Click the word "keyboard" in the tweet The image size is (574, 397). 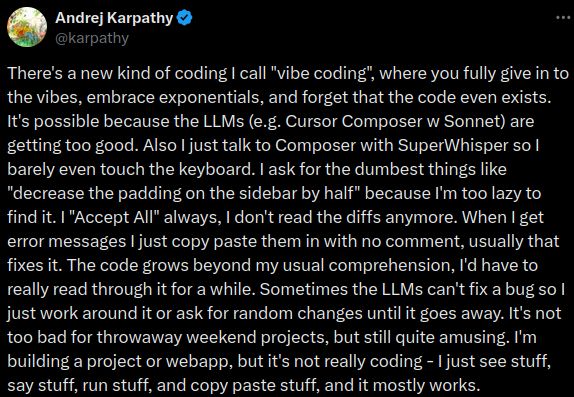[x=214, y=170]
